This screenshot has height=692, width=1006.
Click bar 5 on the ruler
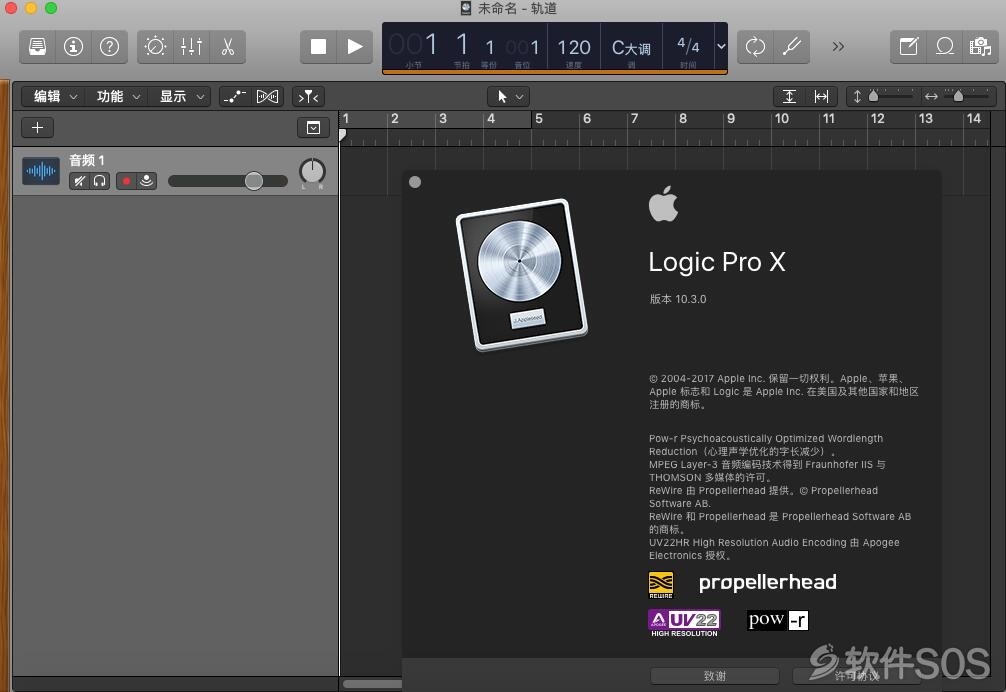(x=539, y=119)
